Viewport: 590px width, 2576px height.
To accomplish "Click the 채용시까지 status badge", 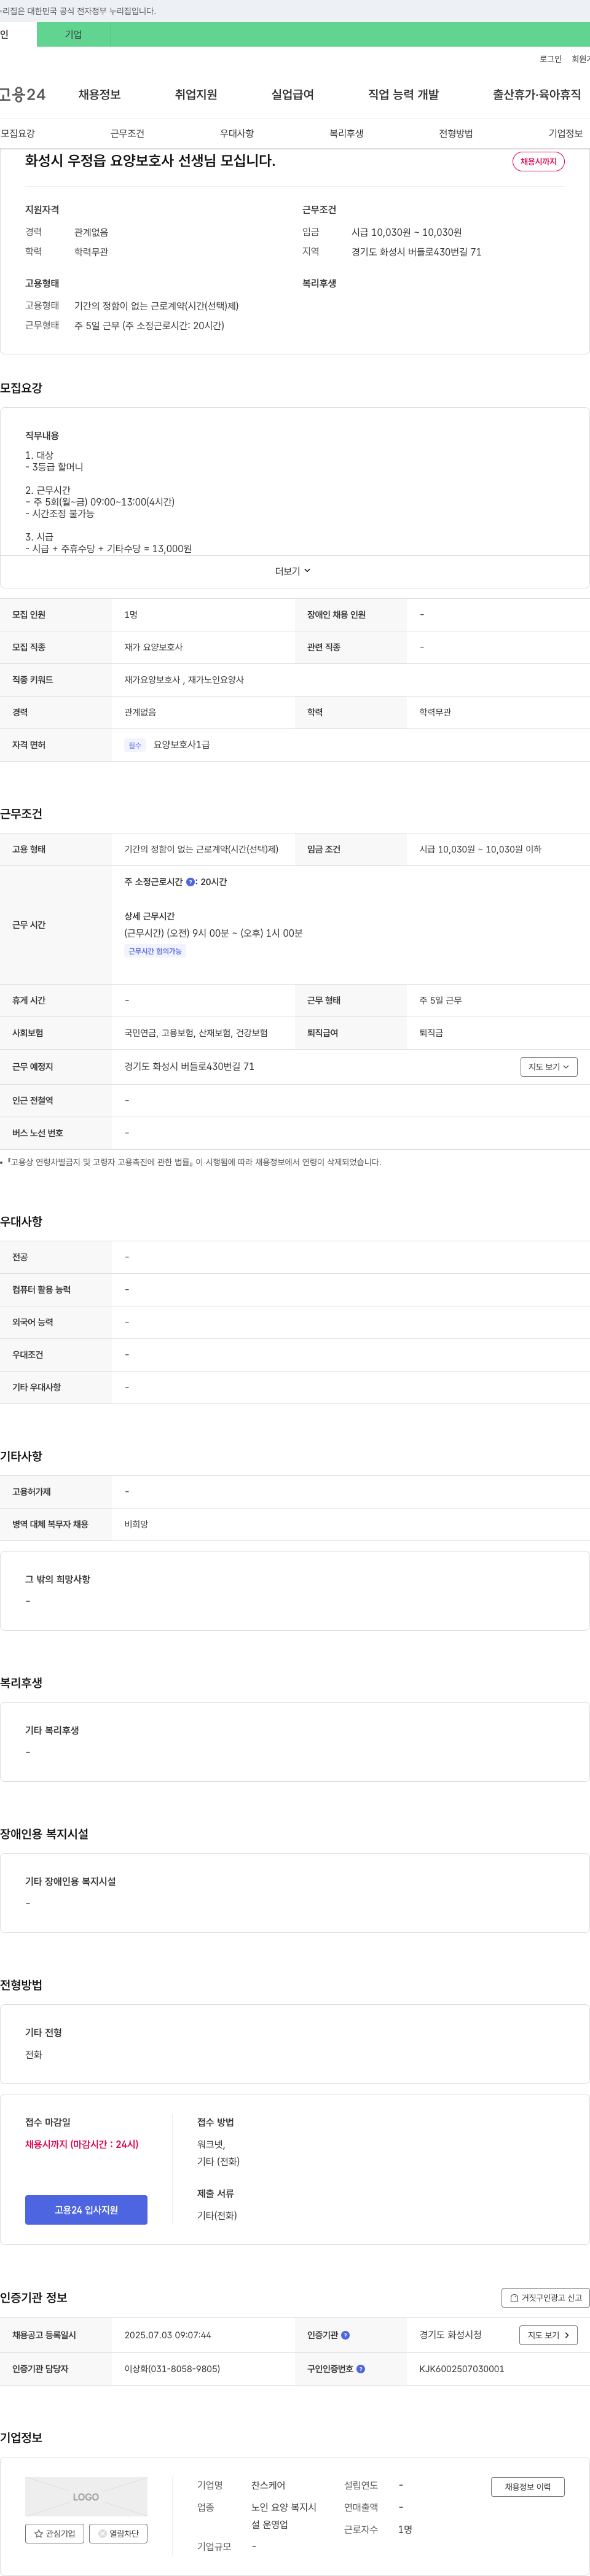I will 538,162.
